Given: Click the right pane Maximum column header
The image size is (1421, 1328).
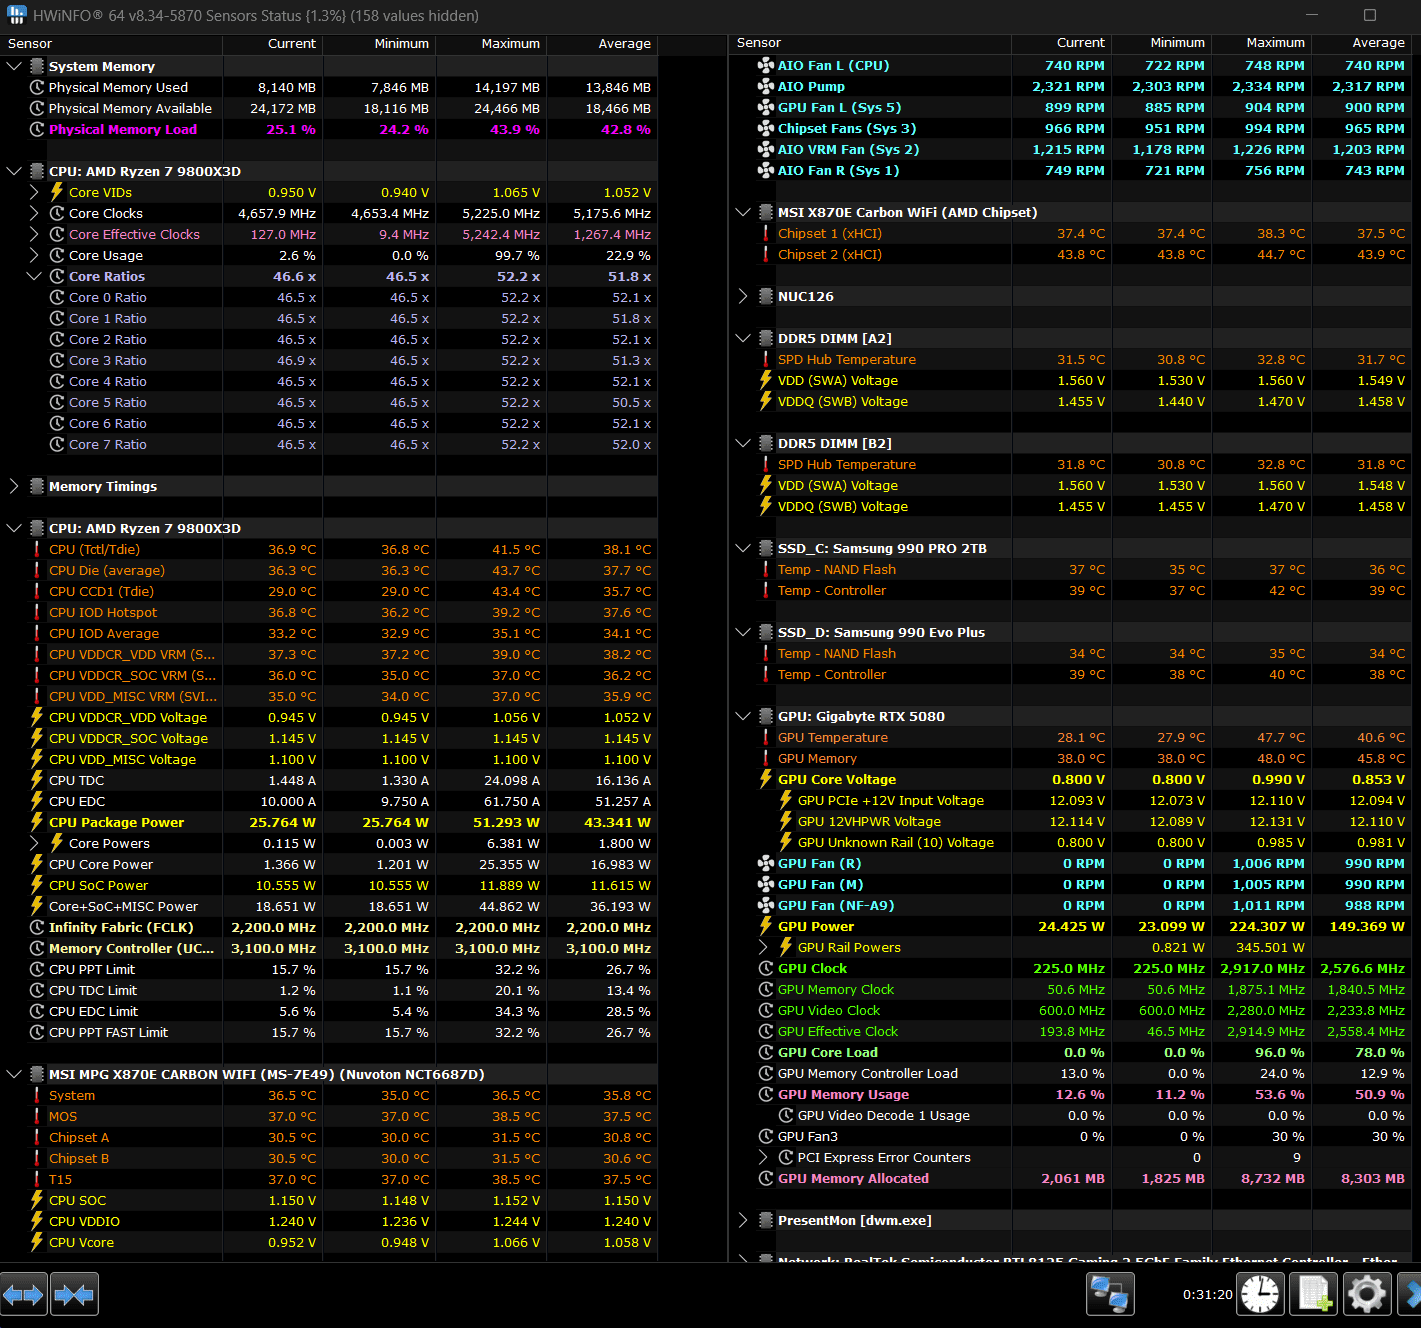Looking at the screenshot, I should tap(1261, 43).
